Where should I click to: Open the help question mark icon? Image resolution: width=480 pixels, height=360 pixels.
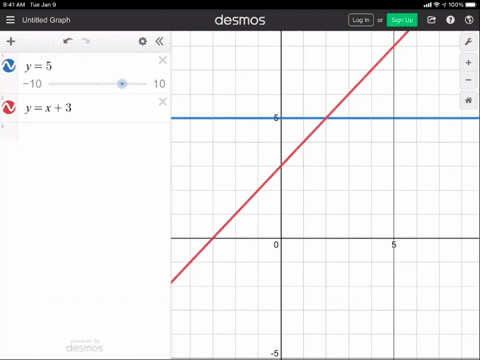click(x=450, y=20)
